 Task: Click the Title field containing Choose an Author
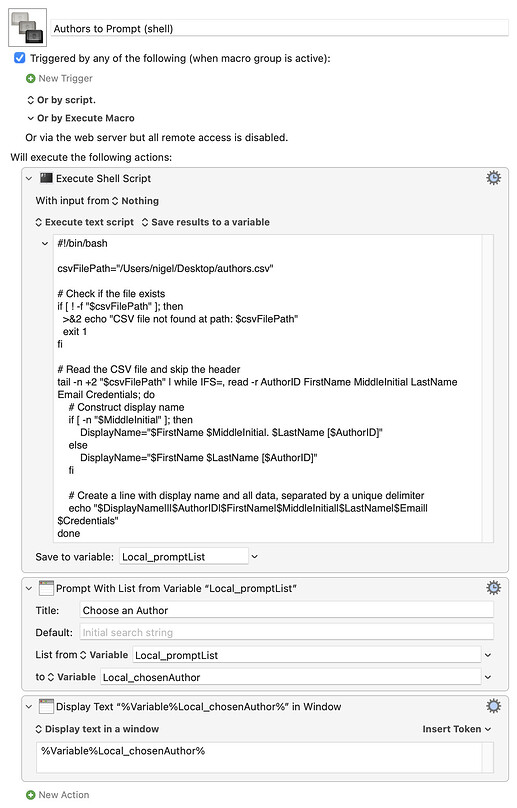click(286, 610)
